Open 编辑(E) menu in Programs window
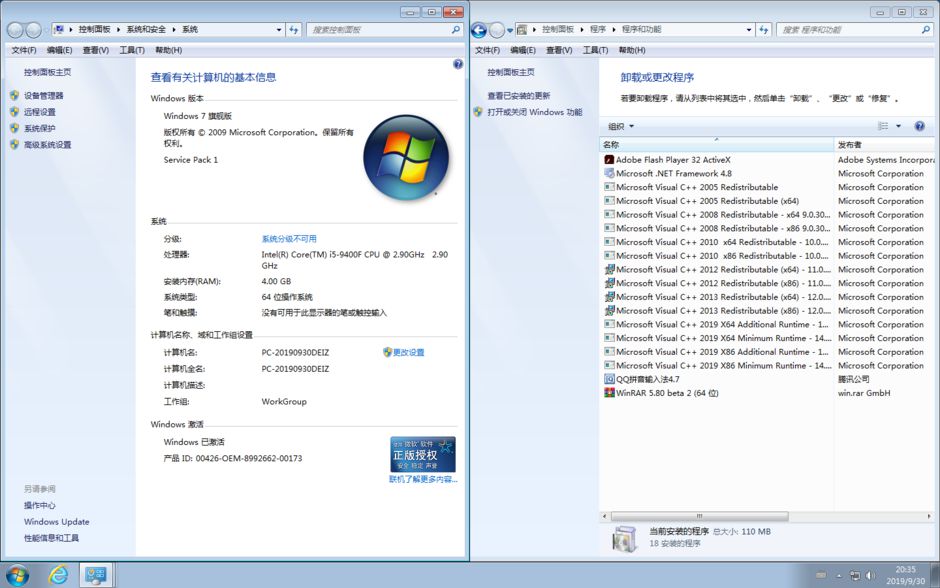This screenshot has width=940, height=588. 523,50
